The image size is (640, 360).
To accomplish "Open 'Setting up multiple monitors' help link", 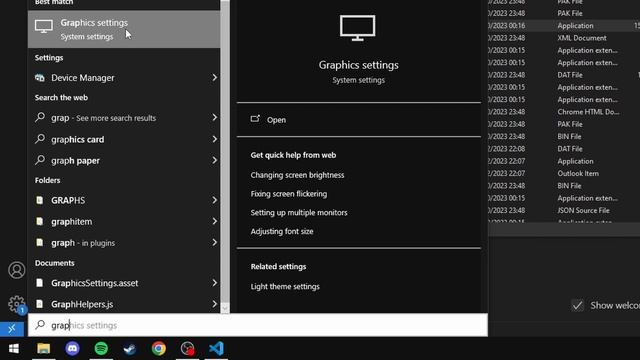I will coord(299,213).
